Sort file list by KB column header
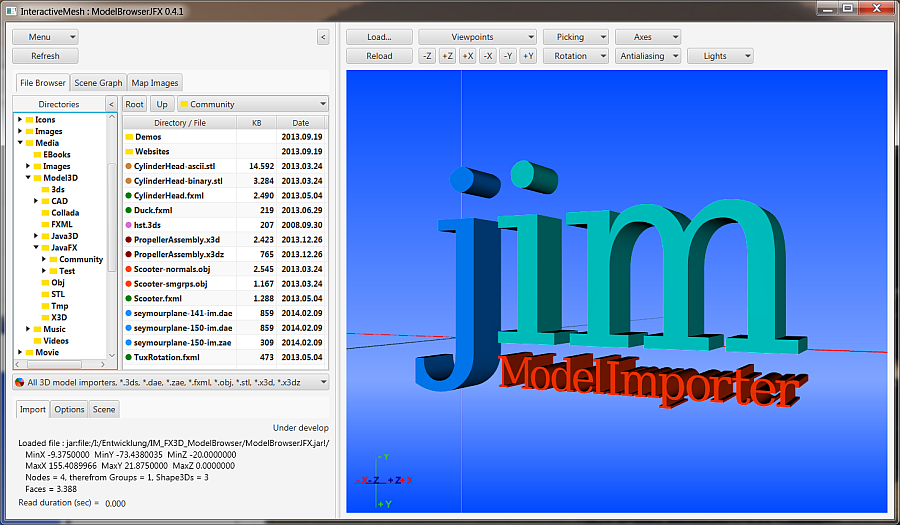Image resolution: width=900 pixels, height=525 pixels. click(x=257, y=123)
